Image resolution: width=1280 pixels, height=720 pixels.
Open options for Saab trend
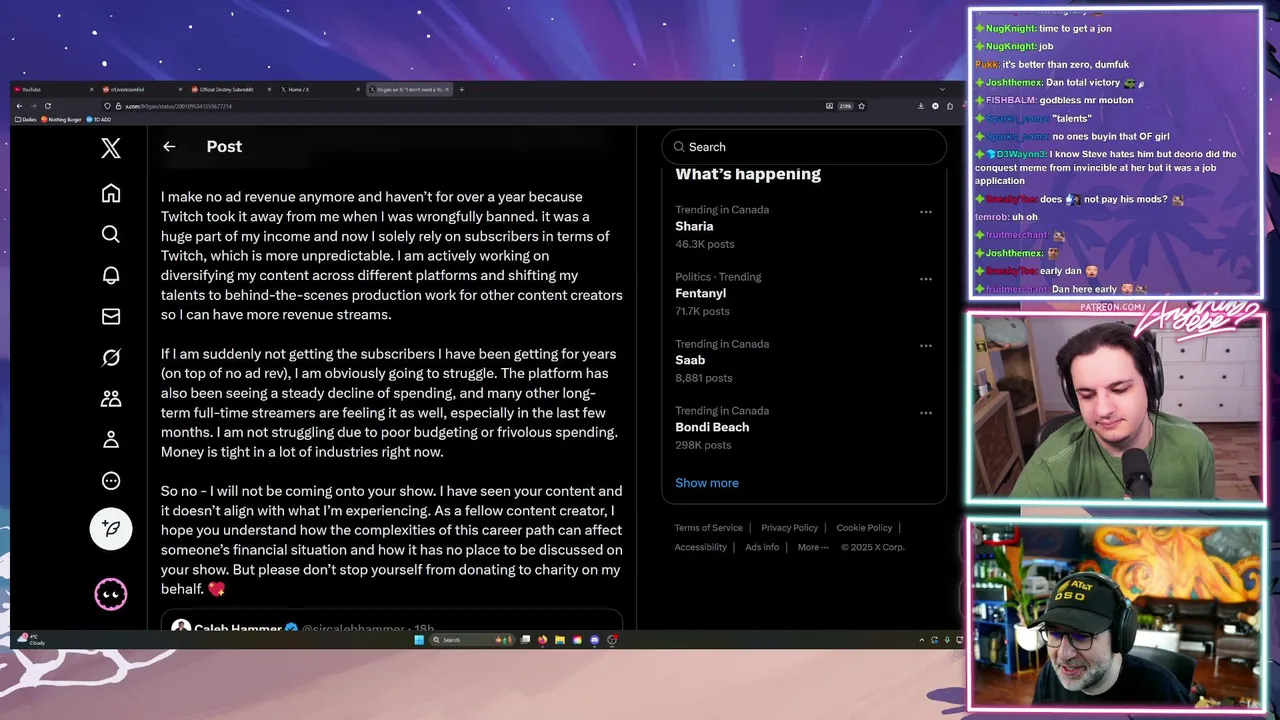[x=926, y=346]
